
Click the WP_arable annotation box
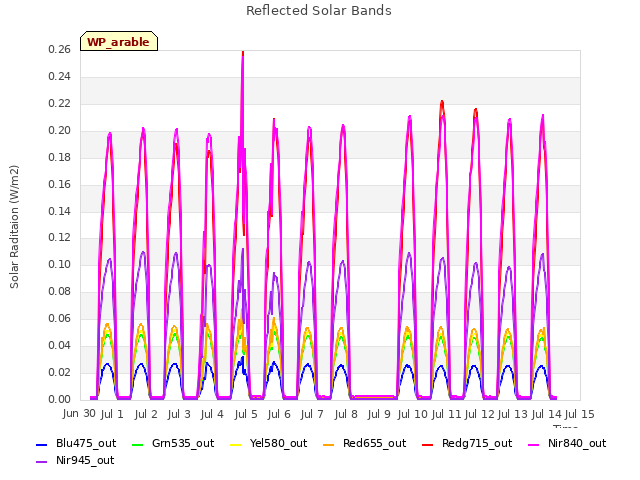119,41
